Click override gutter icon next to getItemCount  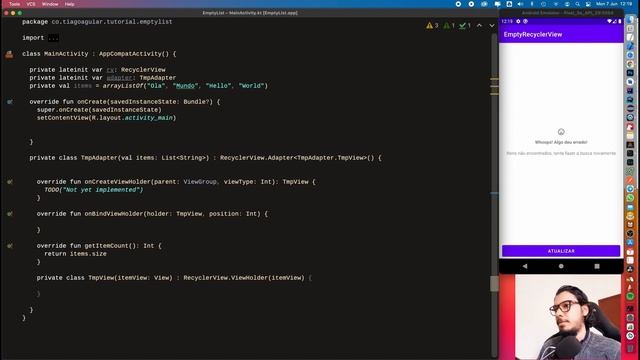pyautogui.click(x=10, y=246)
